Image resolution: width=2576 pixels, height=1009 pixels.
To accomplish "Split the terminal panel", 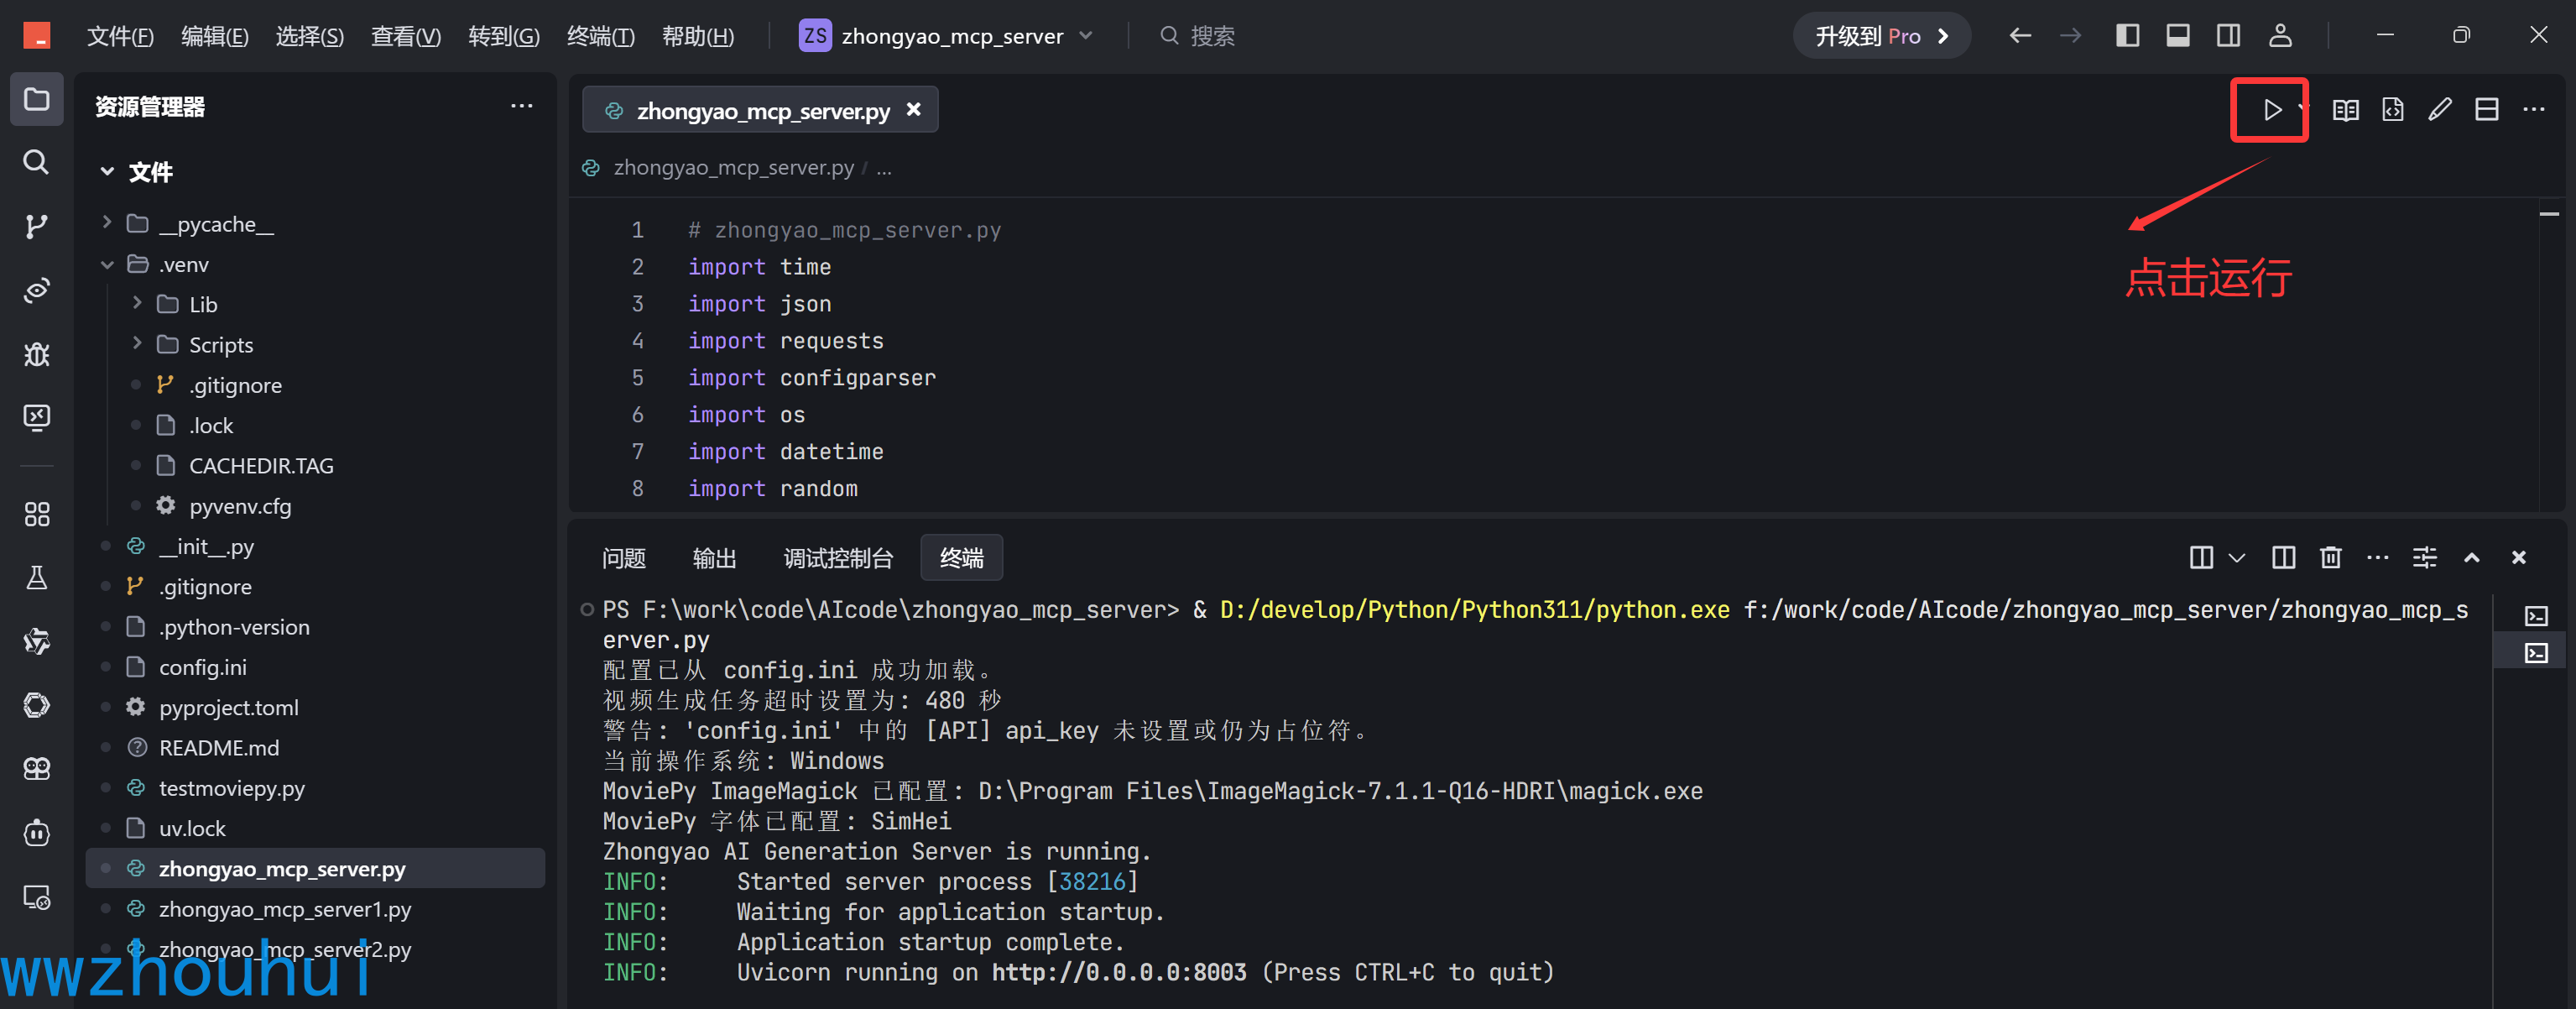I will [x=2283, y=557].
